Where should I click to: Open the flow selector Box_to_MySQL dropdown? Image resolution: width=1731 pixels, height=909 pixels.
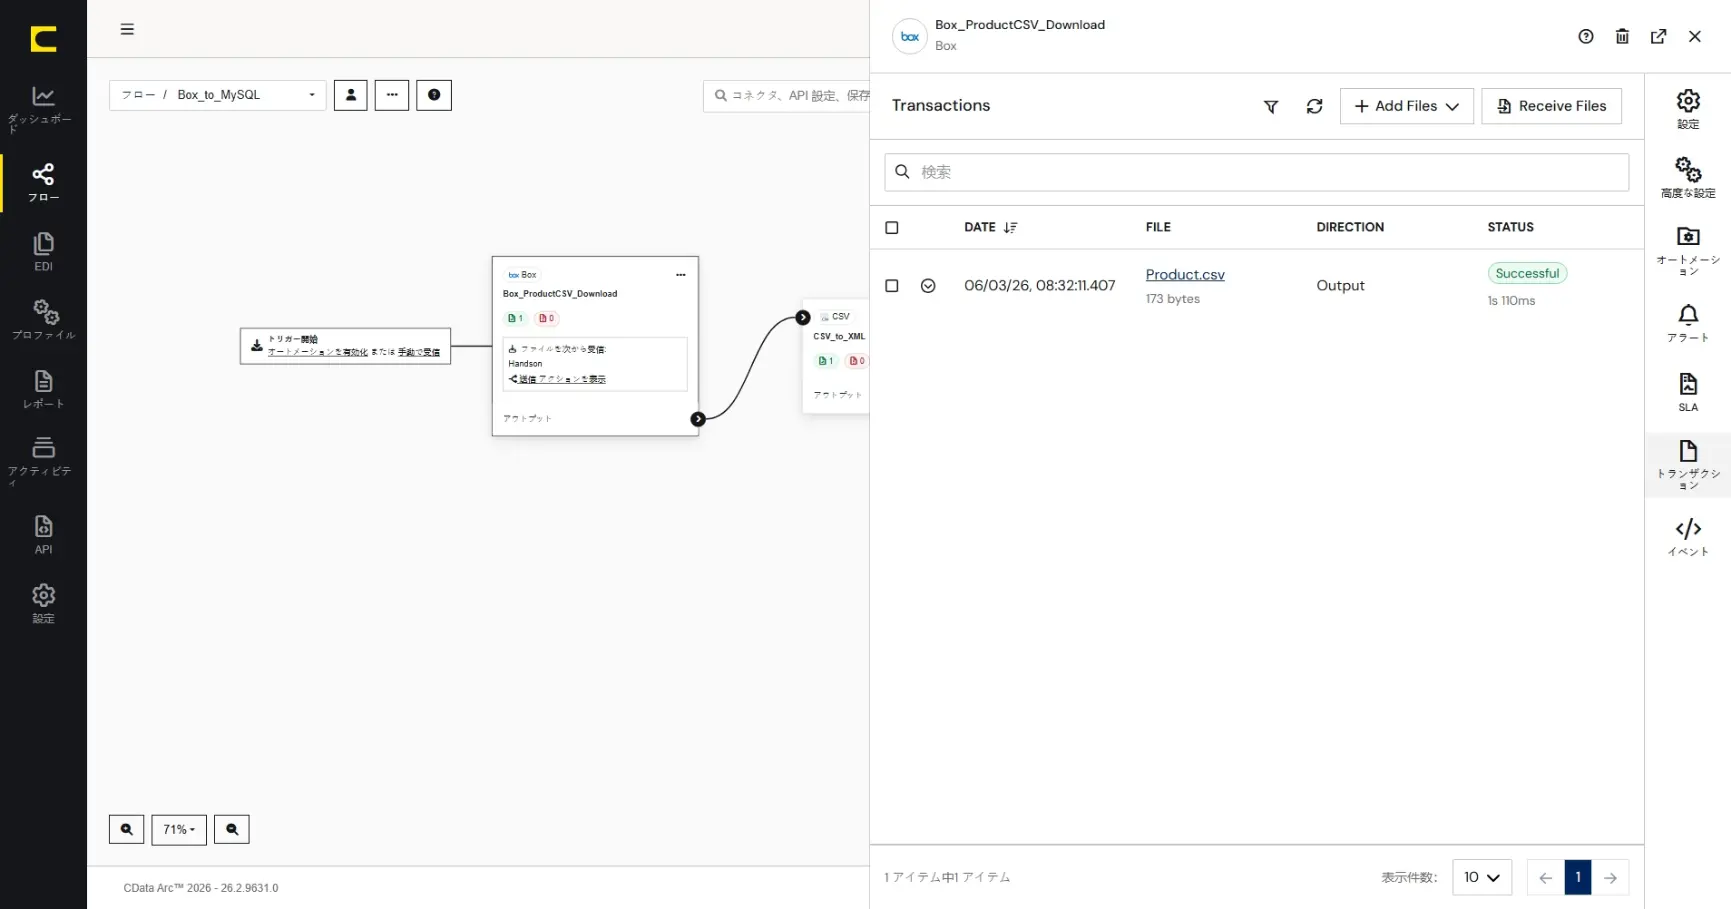218,95
